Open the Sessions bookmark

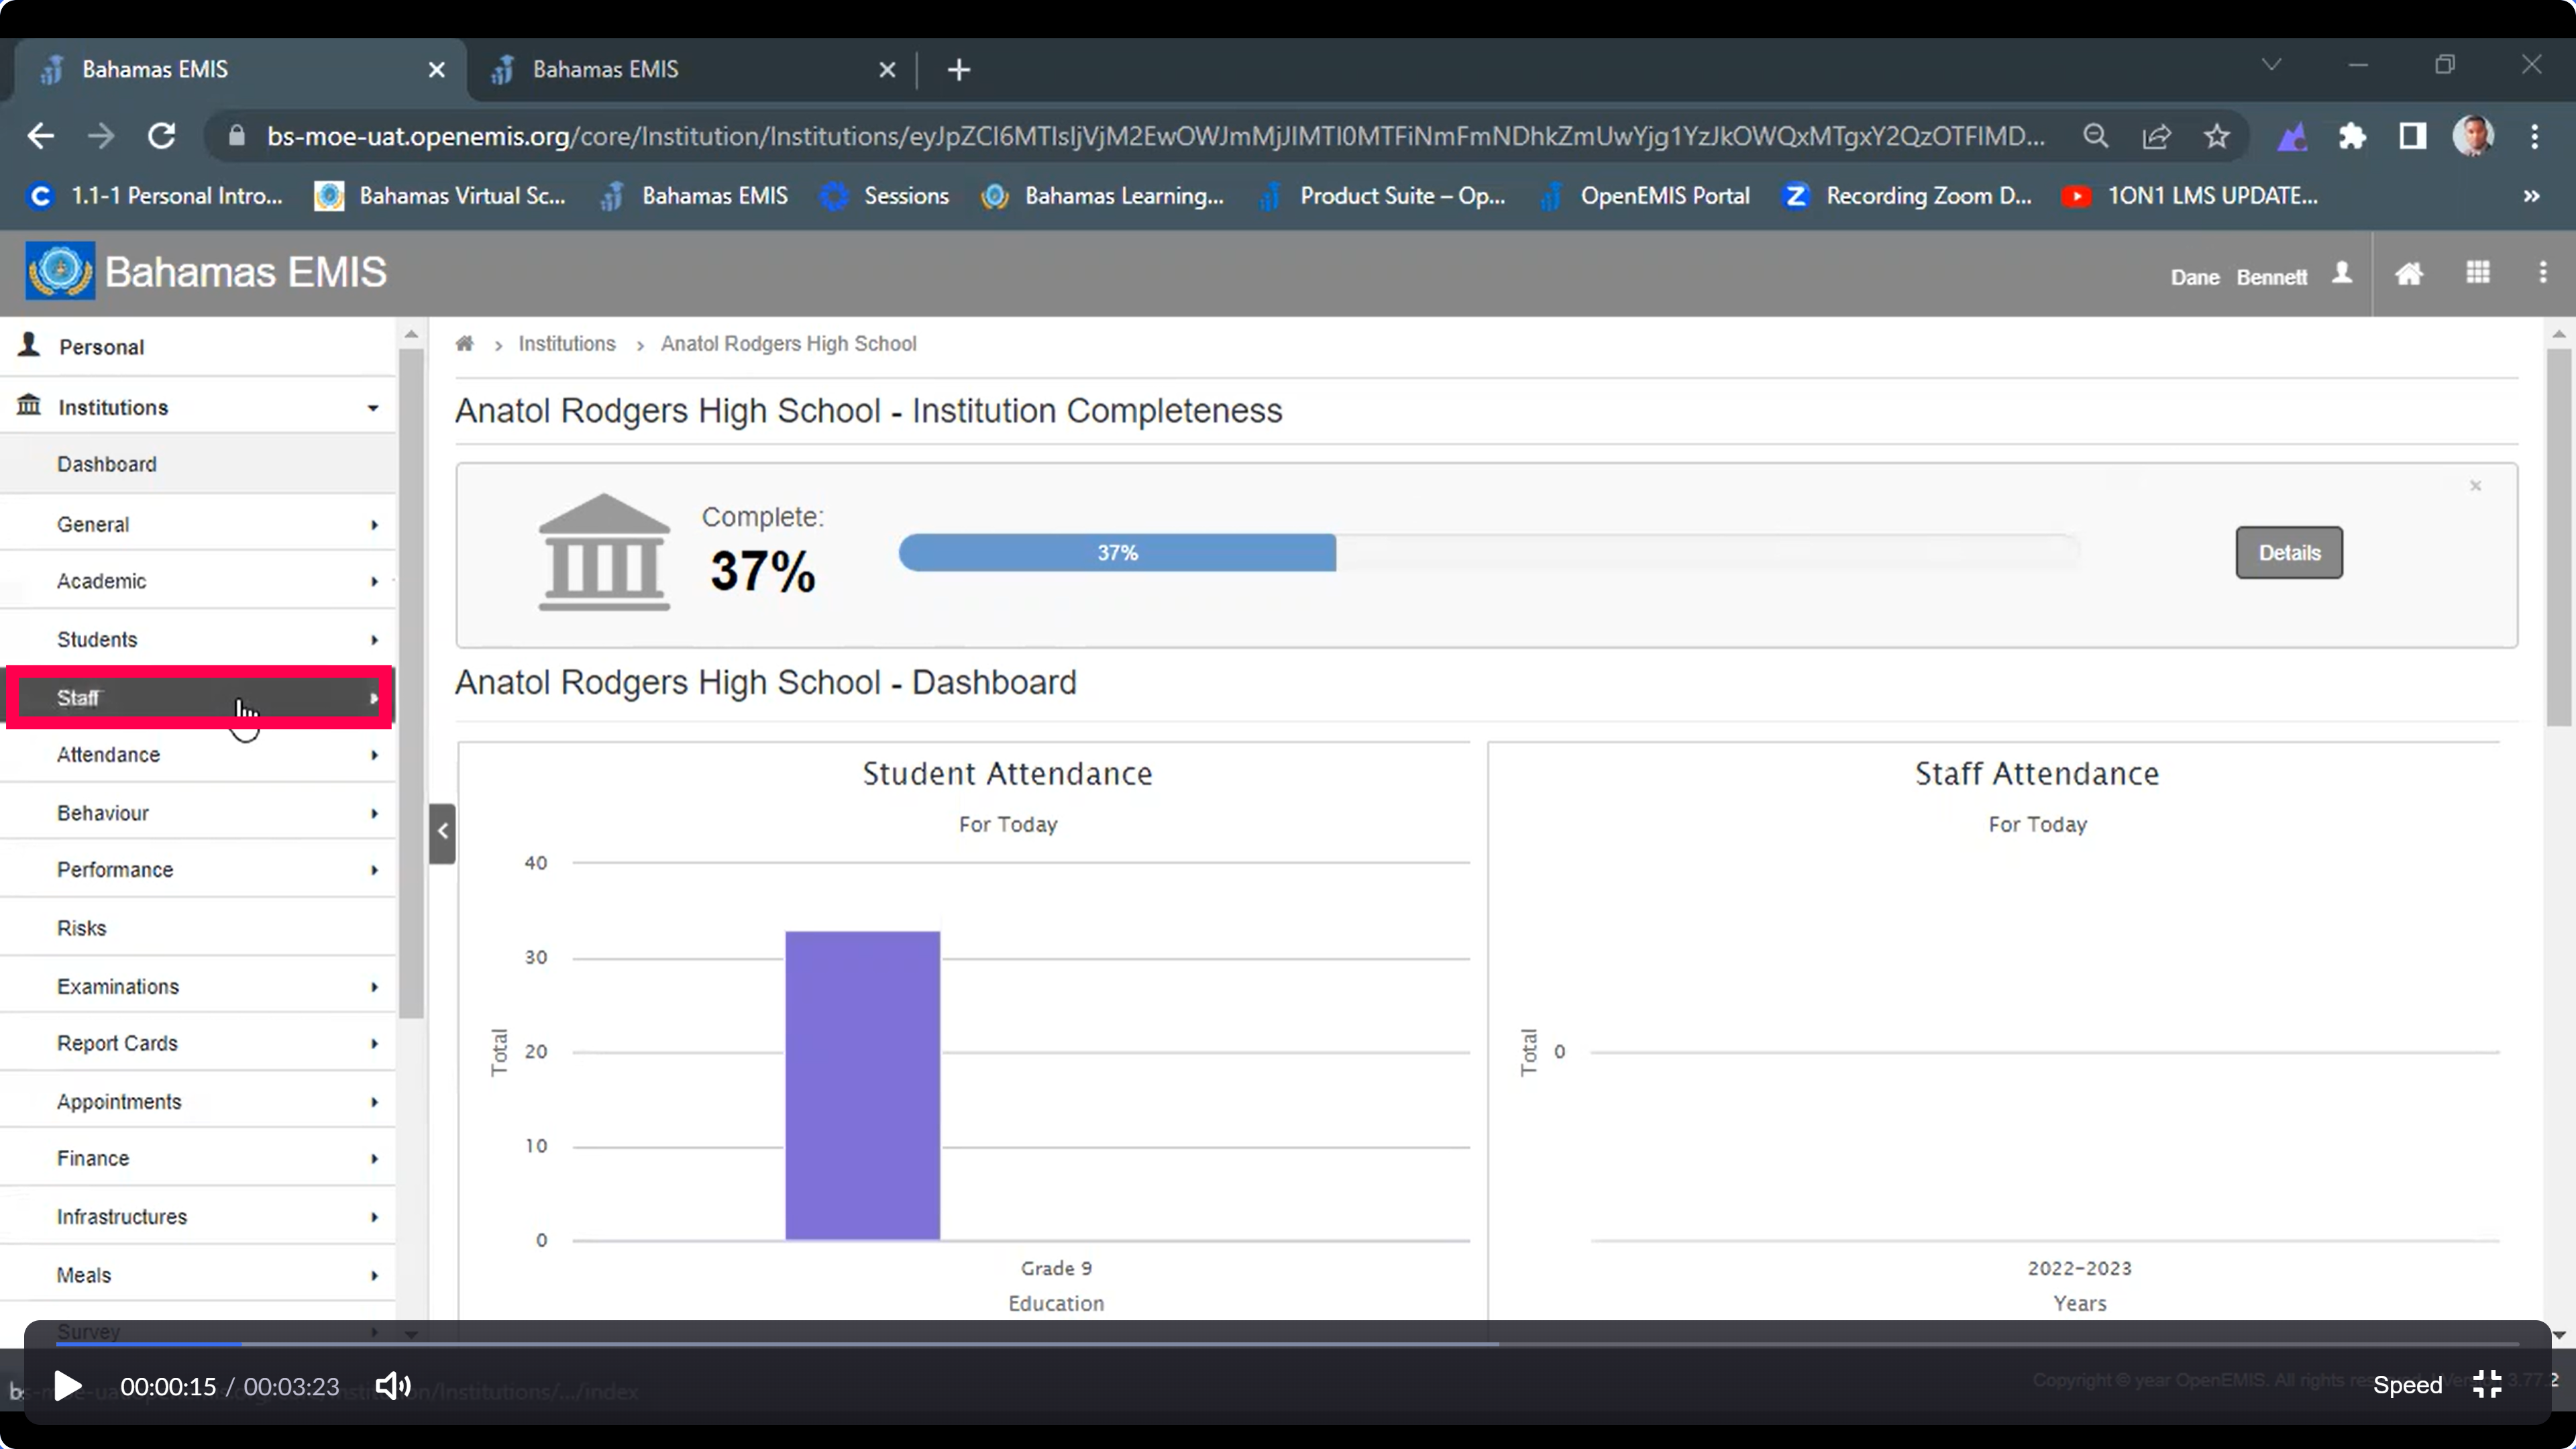tap(884, 196)
